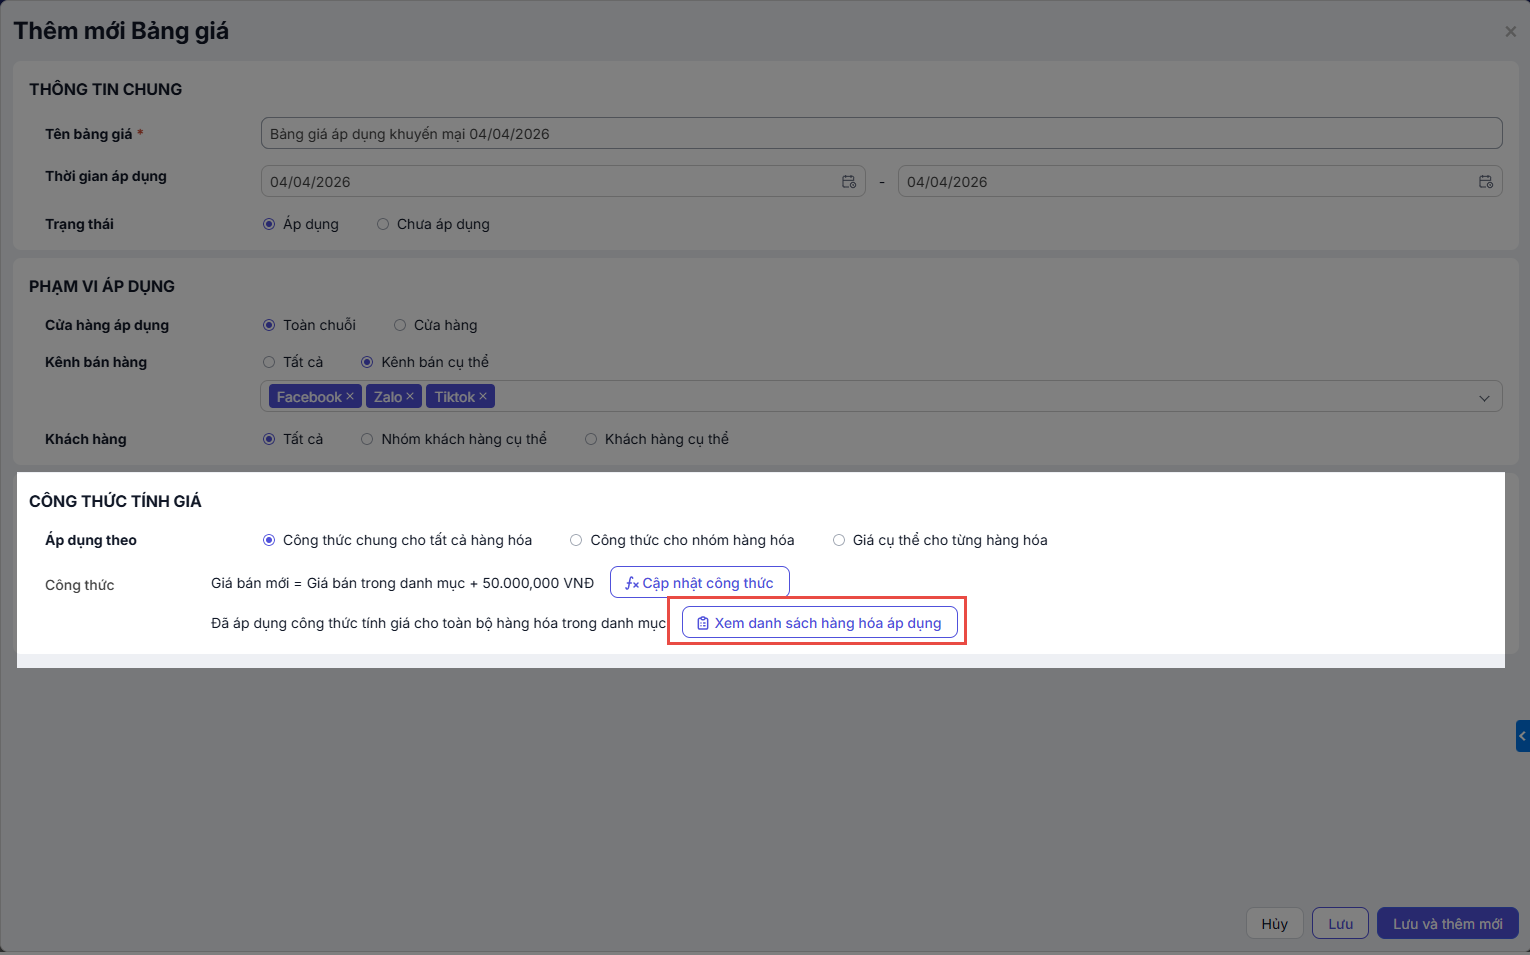1530x955 pixels.
Task: Select Nhóm khách hàng cụ thể option
Action: point(367,439)
